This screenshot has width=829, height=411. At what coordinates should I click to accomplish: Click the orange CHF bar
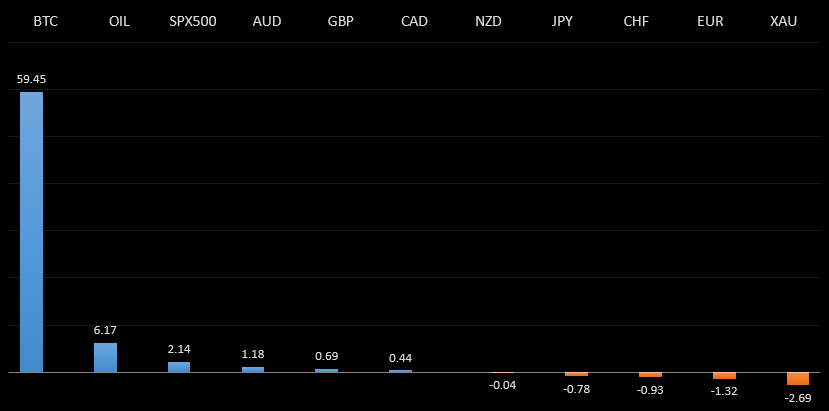coord(650,374)
